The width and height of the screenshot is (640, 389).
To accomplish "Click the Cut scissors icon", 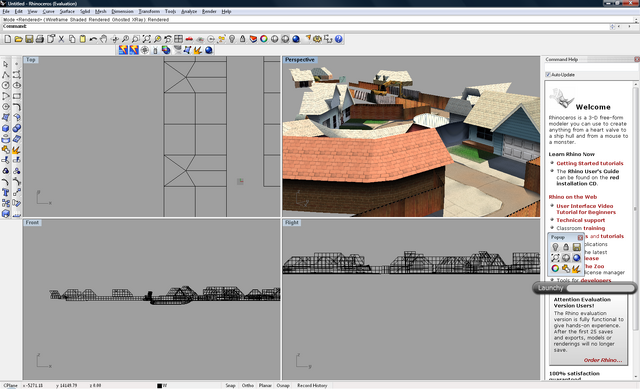I will pyautogui.click(x=61, y=39).
